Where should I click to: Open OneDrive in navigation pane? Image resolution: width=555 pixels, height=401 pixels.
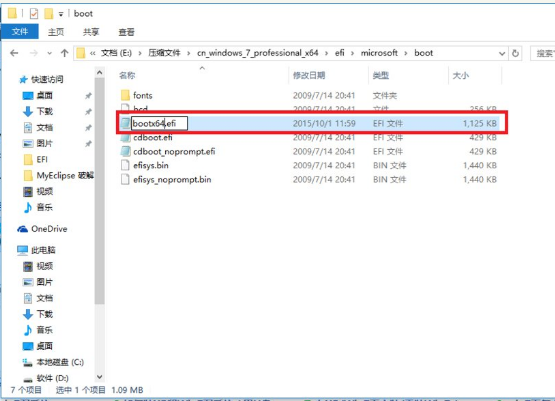49,229
